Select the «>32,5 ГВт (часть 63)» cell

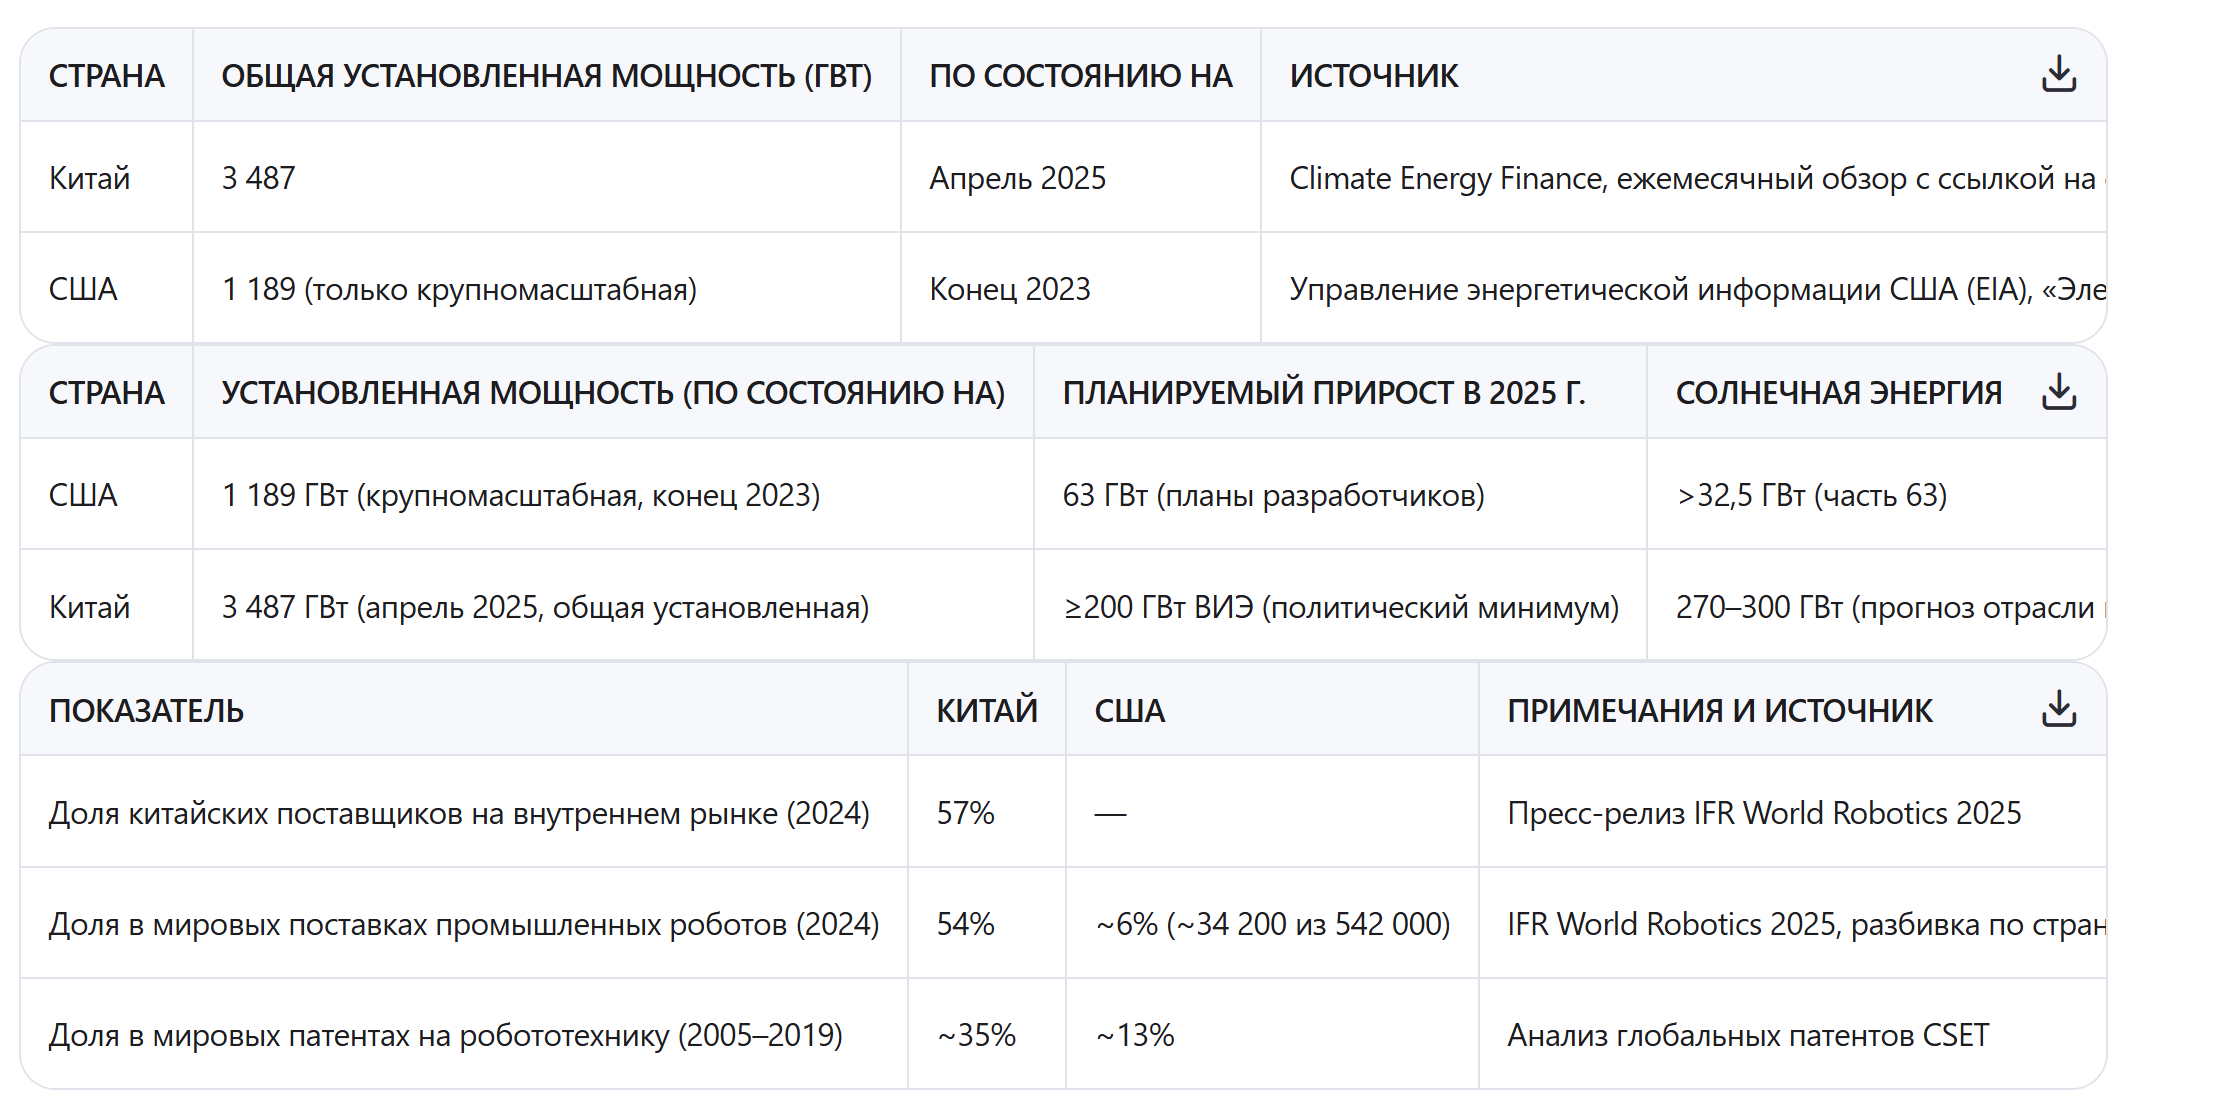1811,495
